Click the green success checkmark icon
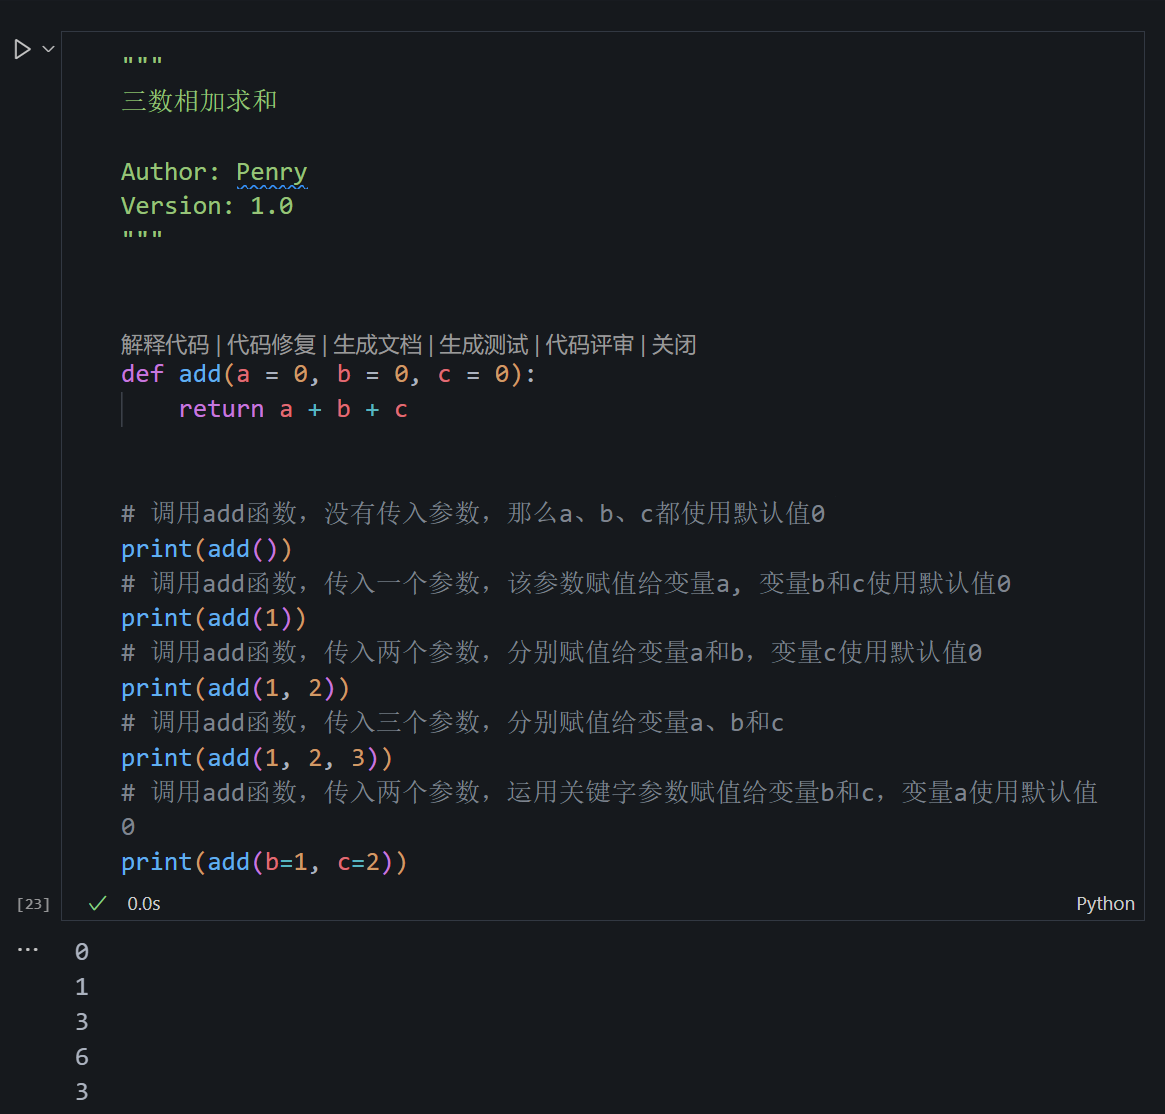 click(x=96, y=903)
